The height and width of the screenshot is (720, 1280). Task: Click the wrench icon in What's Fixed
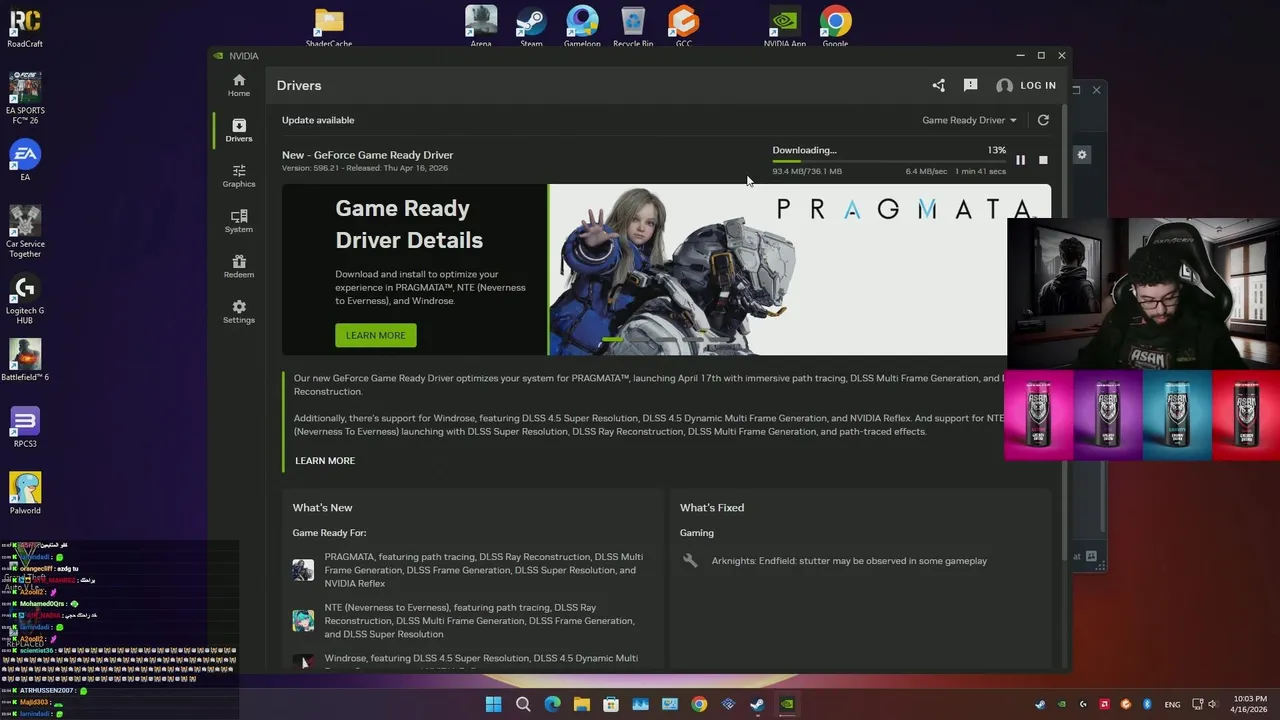[x=689, y=561]
